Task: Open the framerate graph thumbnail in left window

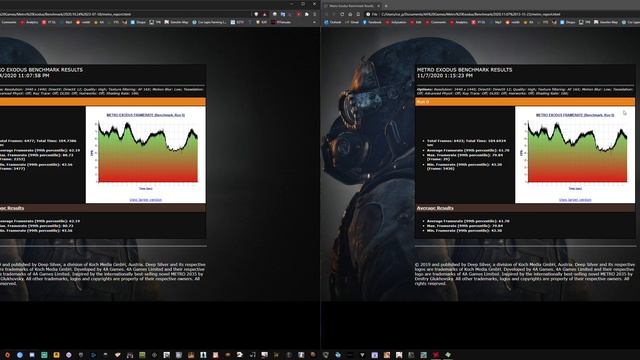Action: (146, 152)
